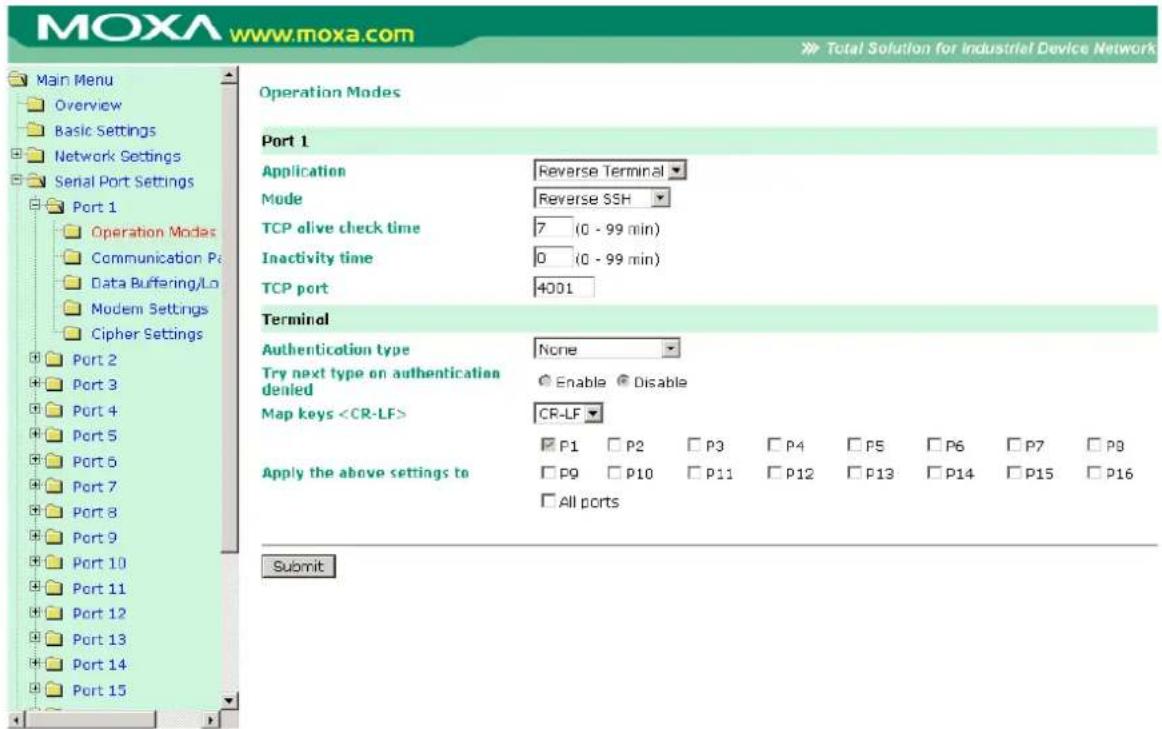Check the All ports checkbox
The width and height of the screenshot is (1162, 729).
point(548,501)
